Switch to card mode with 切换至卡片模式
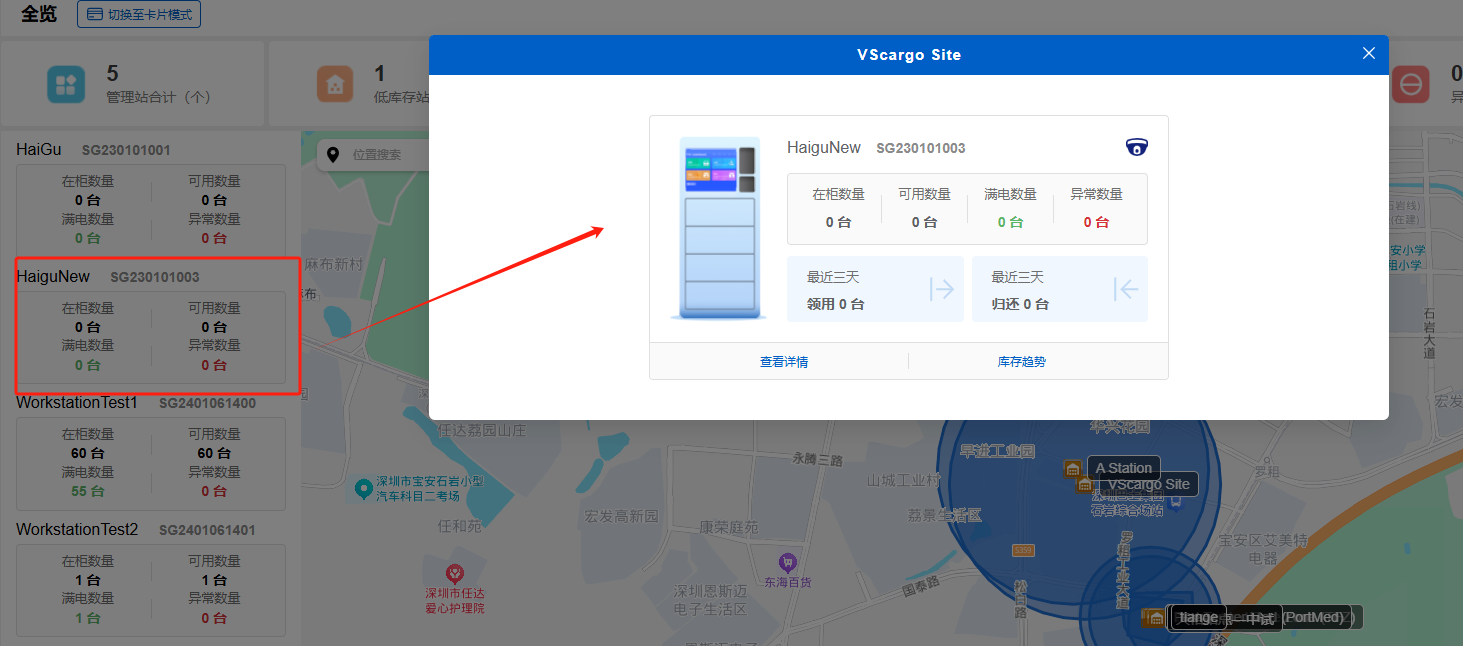The image size is (1463, 646). 139,15
